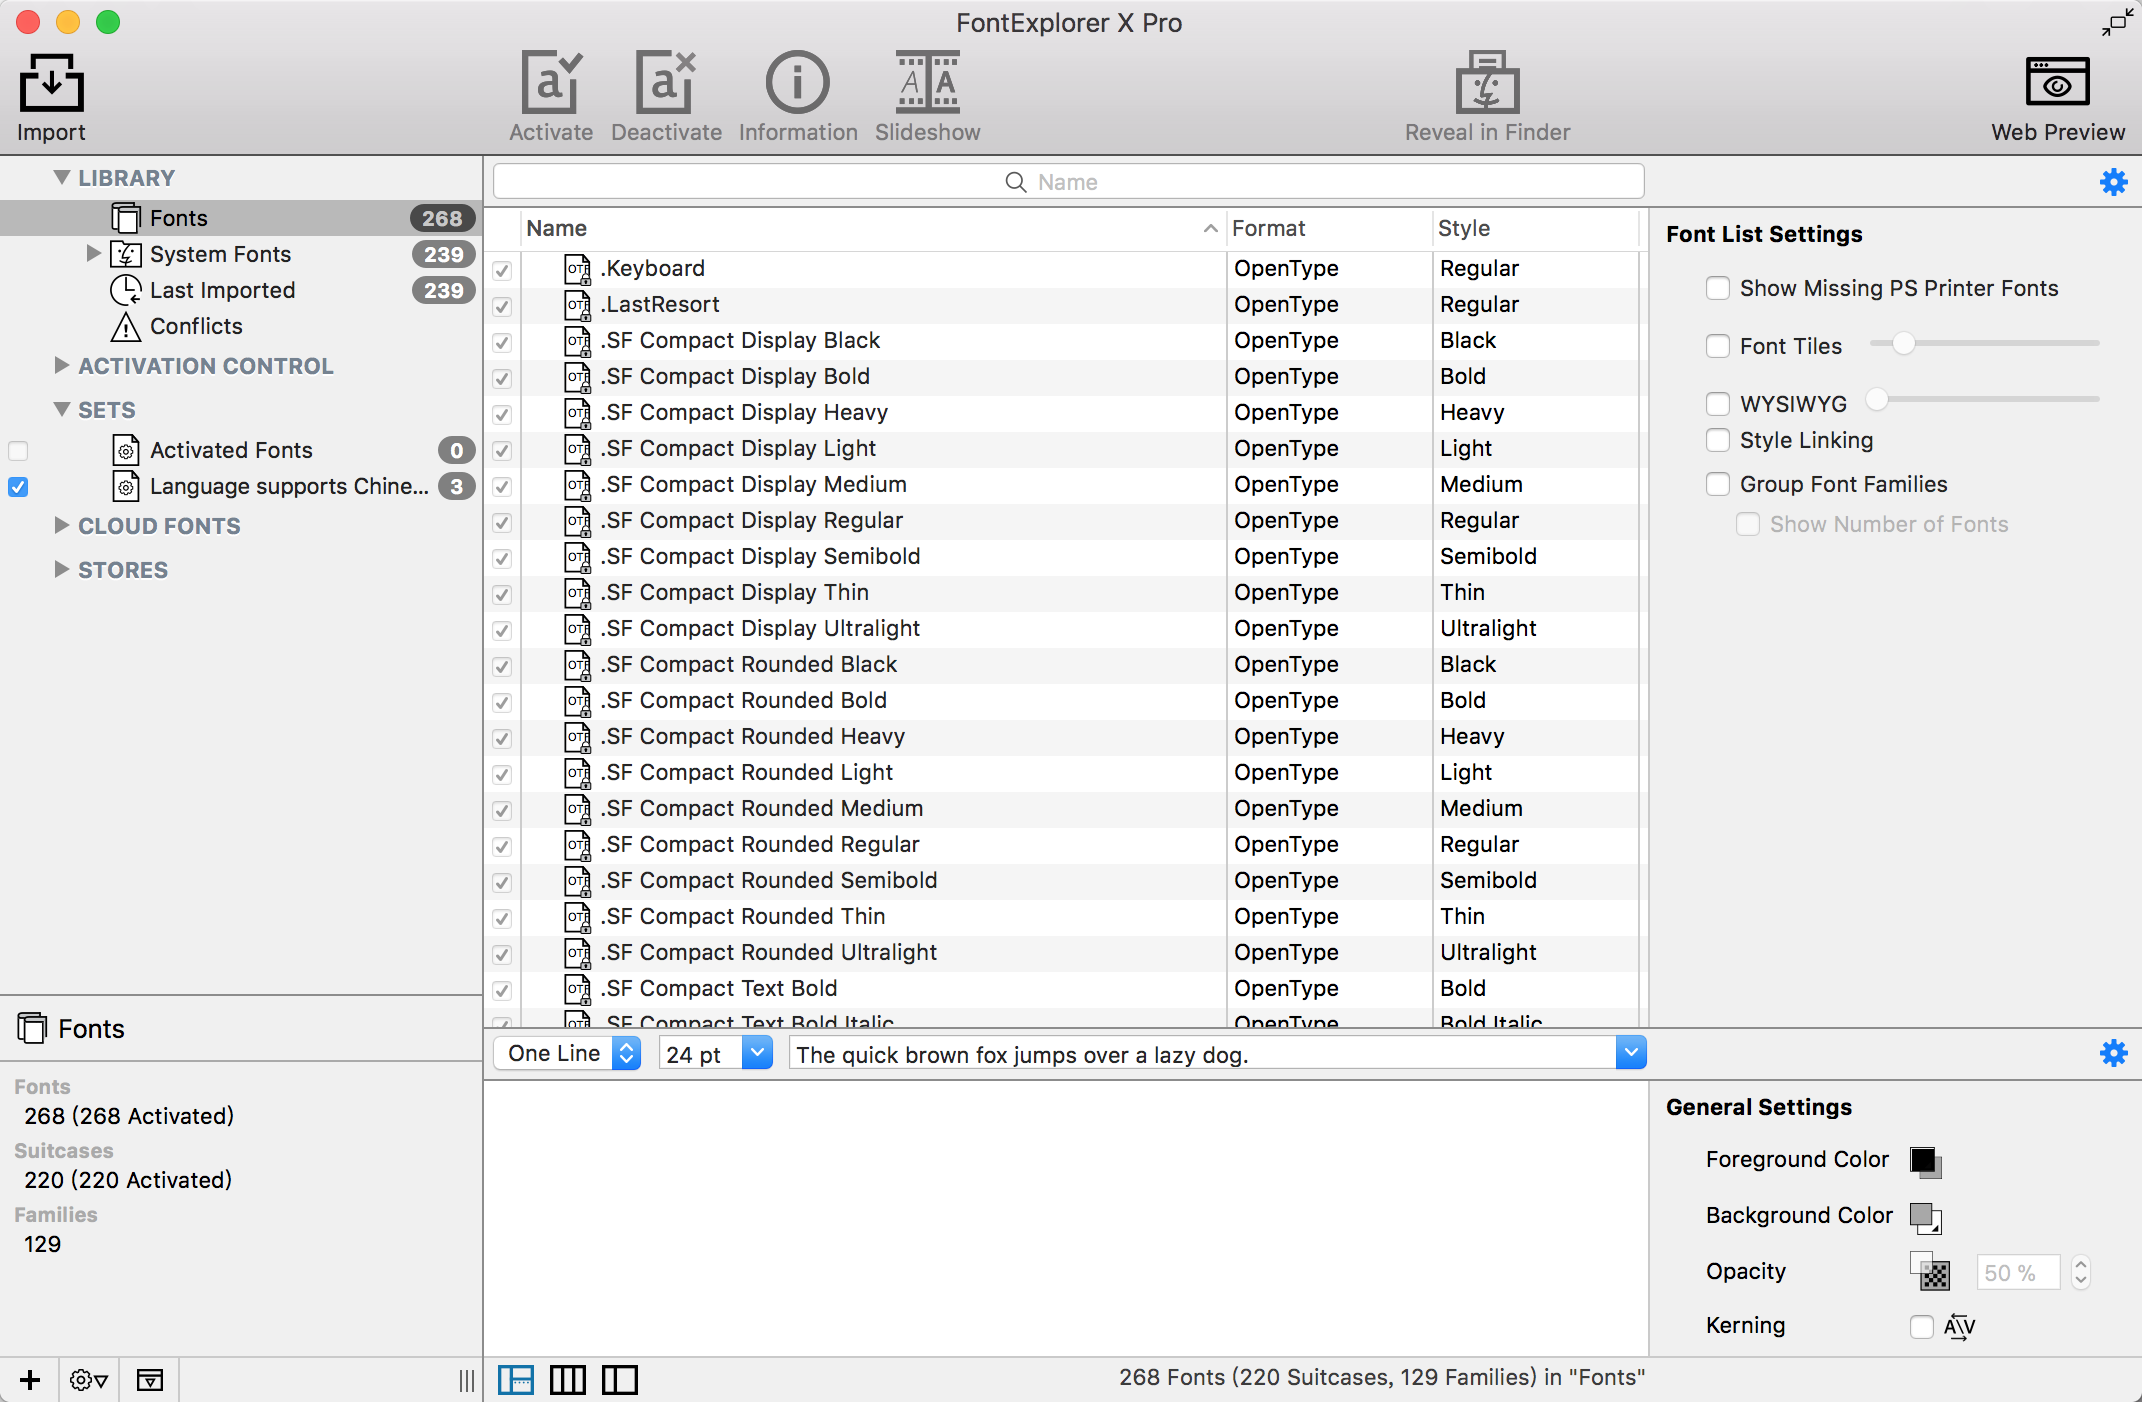Expand the STORES section
Viewport: 2142px width, 1402px height.
pyautogui.click(x=61, y=569)
